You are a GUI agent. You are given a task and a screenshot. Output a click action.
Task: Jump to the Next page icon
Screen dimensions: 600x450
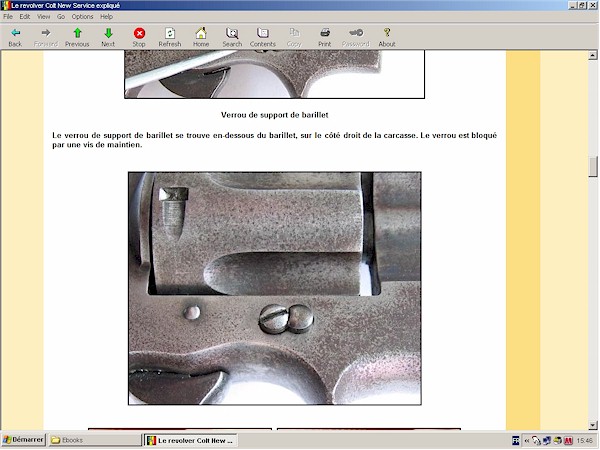tap(108, 34)
